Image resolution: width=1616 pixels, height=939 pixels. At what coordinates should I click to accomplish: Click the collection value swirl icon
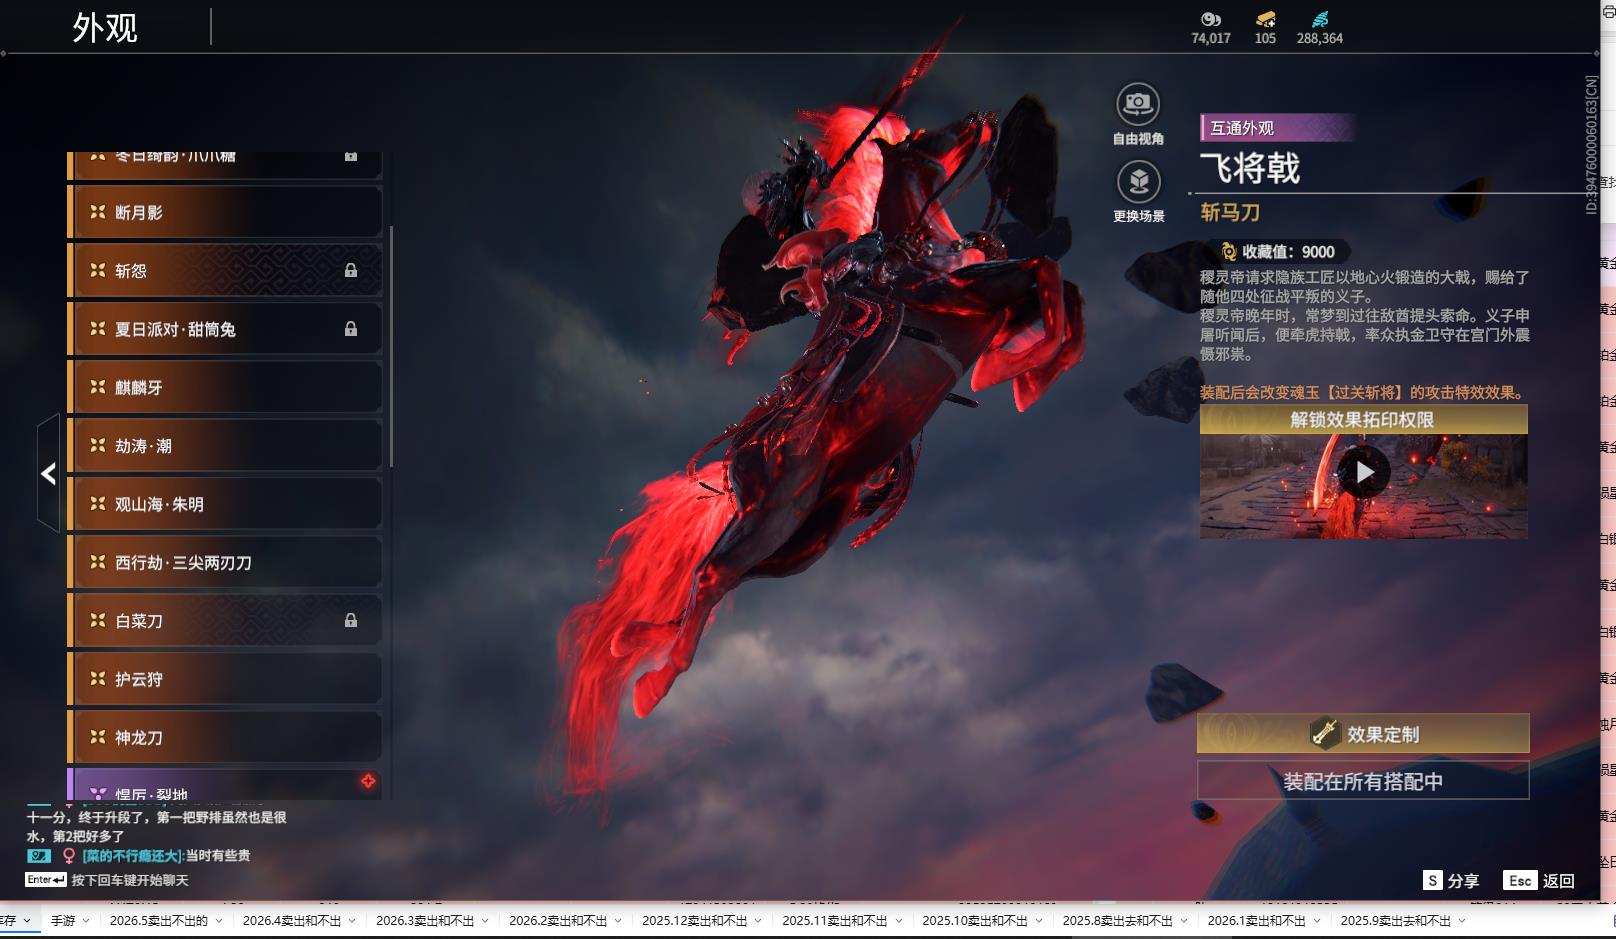point(1228,252)
